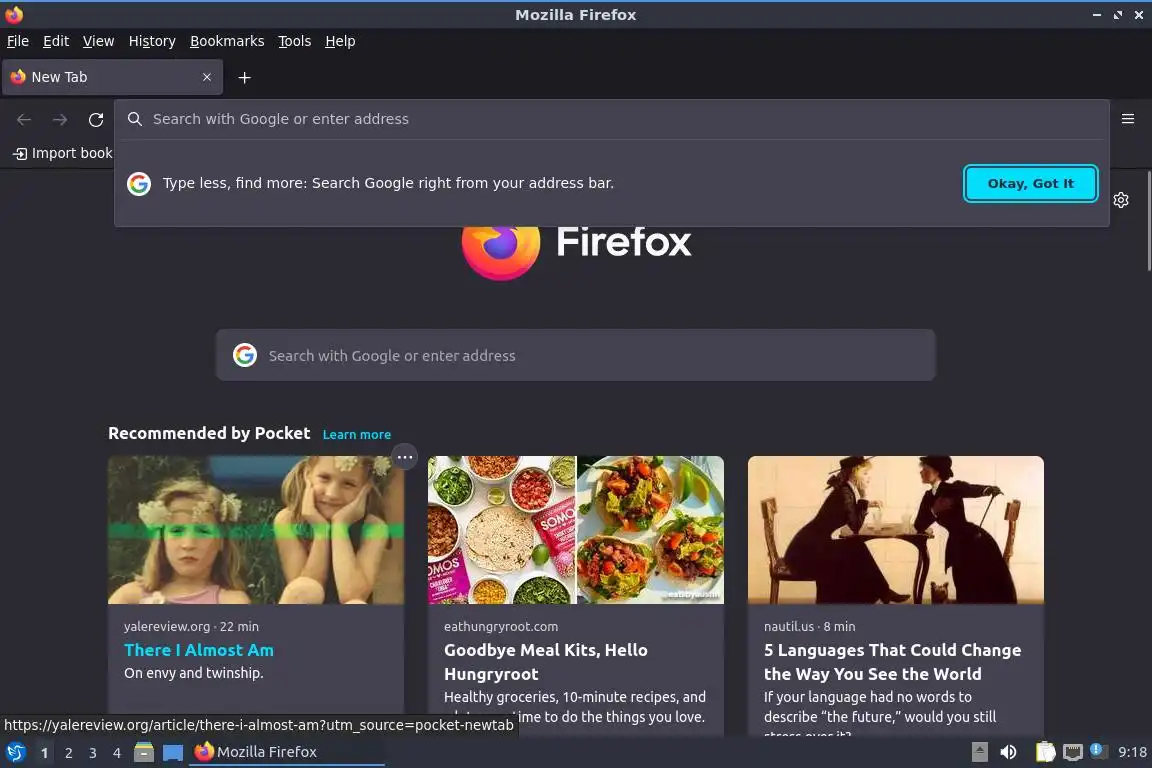1152x768 pixels.
Task: Click Recommended by Pocket heading
Action: tap(209, 434)
